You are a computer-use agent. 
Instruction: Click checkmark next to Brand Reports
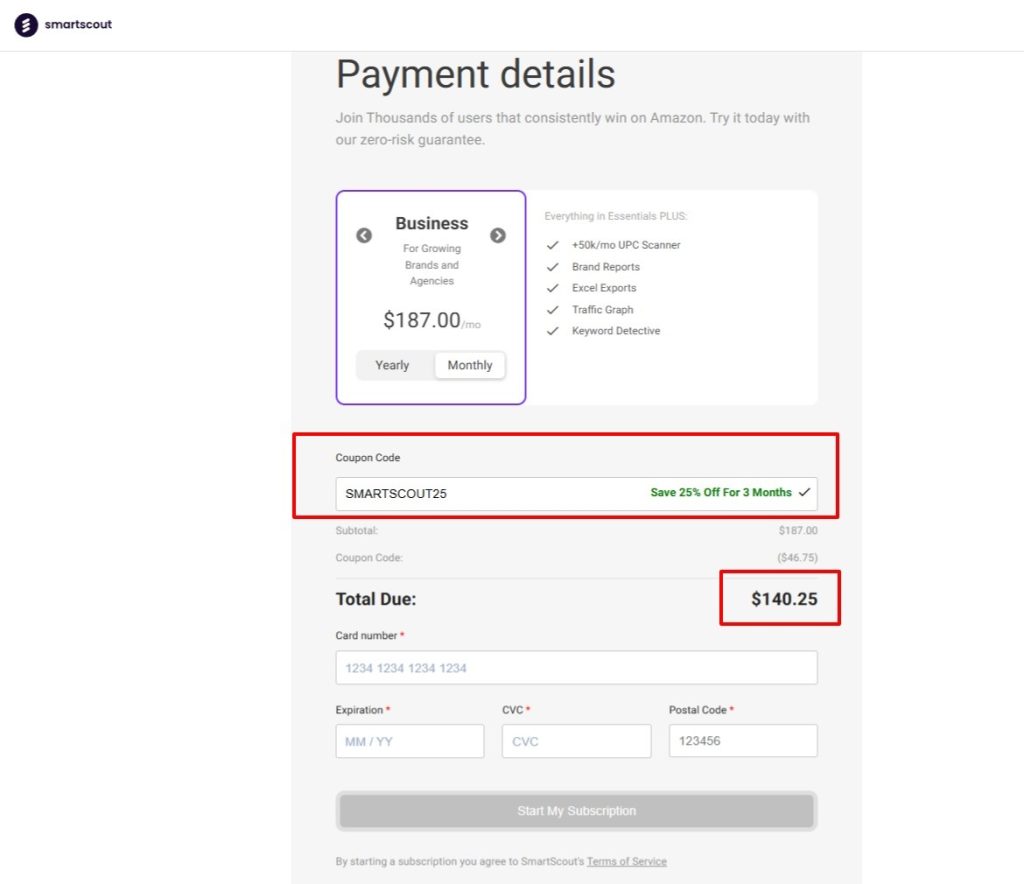pyautogui.click(x=553, y=267)
